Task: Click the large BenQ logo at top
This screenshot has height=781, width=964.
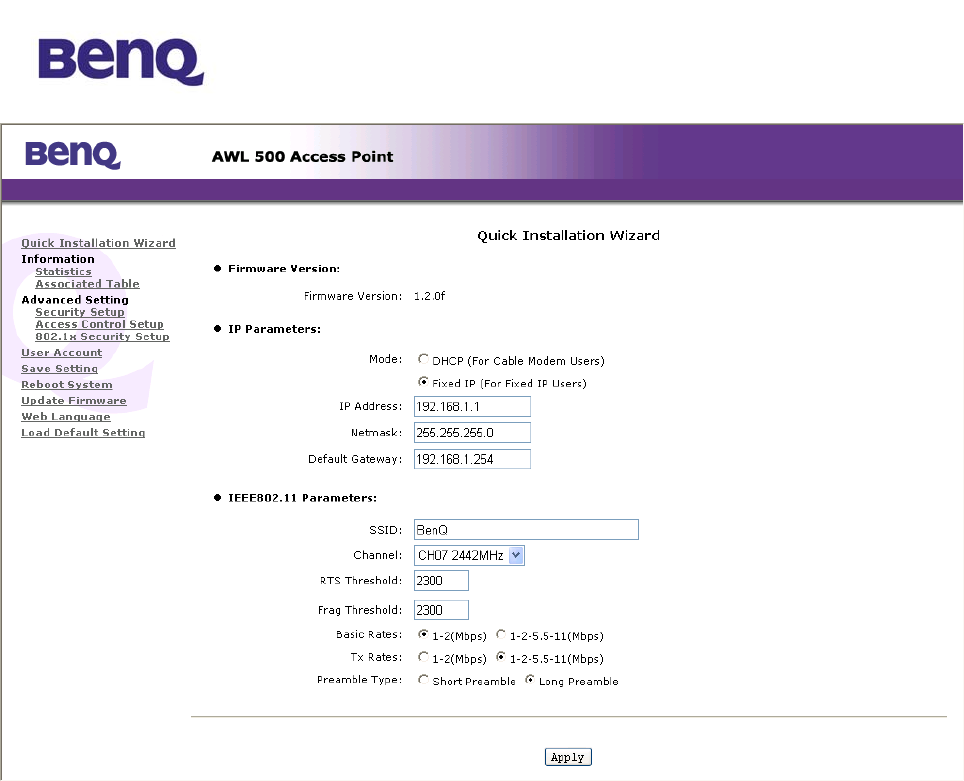Action: coord(120,61)
